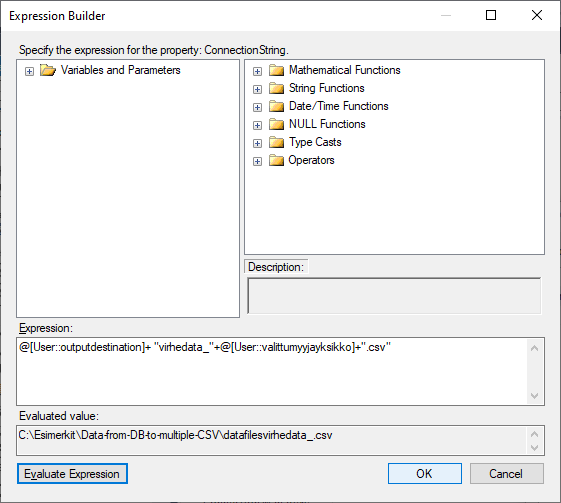The image size is (561, 503).
Task: Expand the Mathematical Functions tree node
Action: point(257,72)
